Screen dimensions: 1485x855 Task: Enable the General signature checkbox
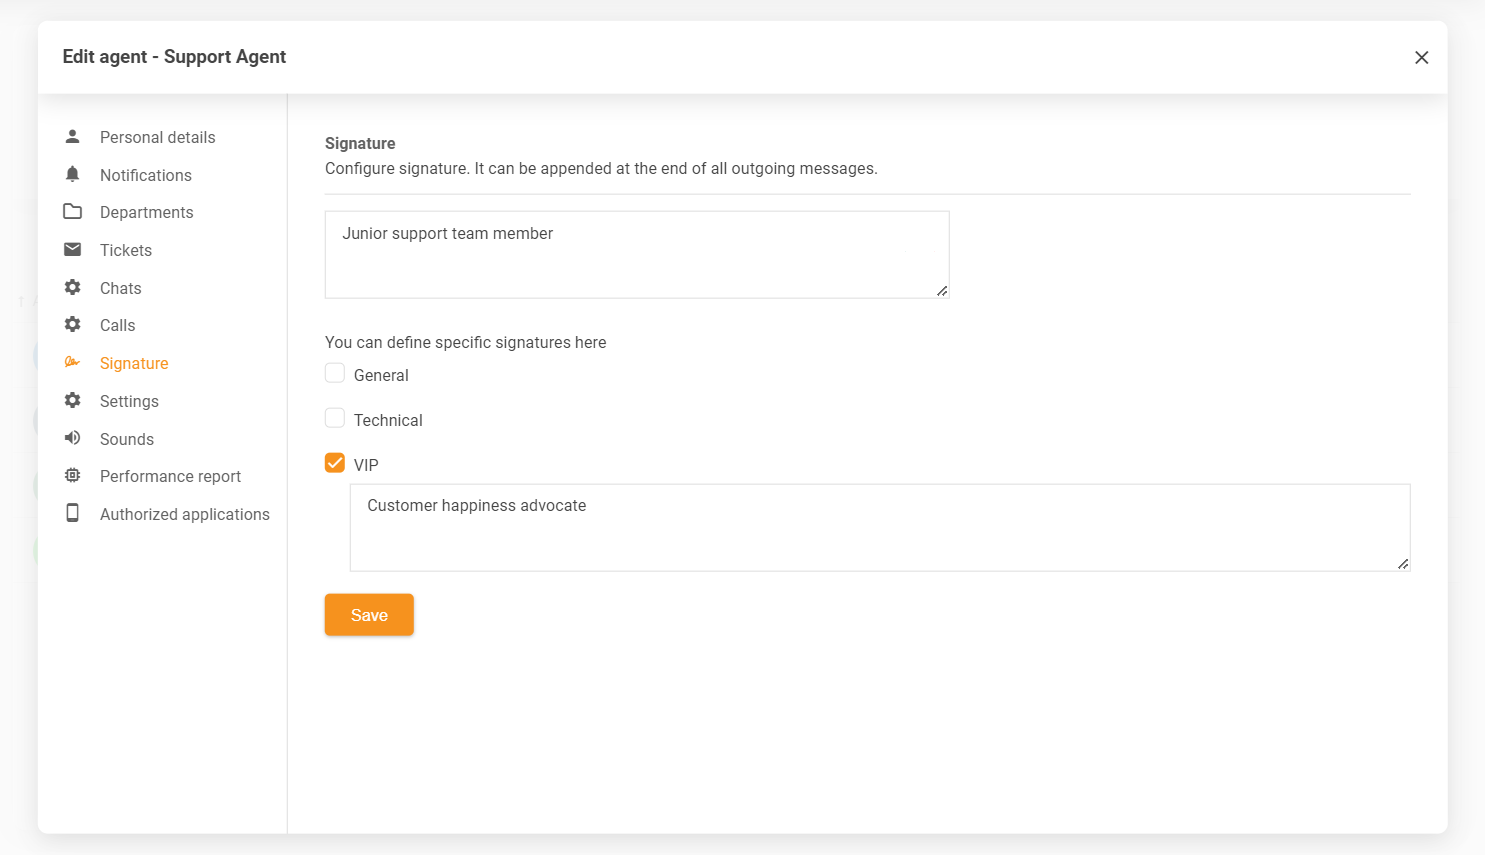335,373
